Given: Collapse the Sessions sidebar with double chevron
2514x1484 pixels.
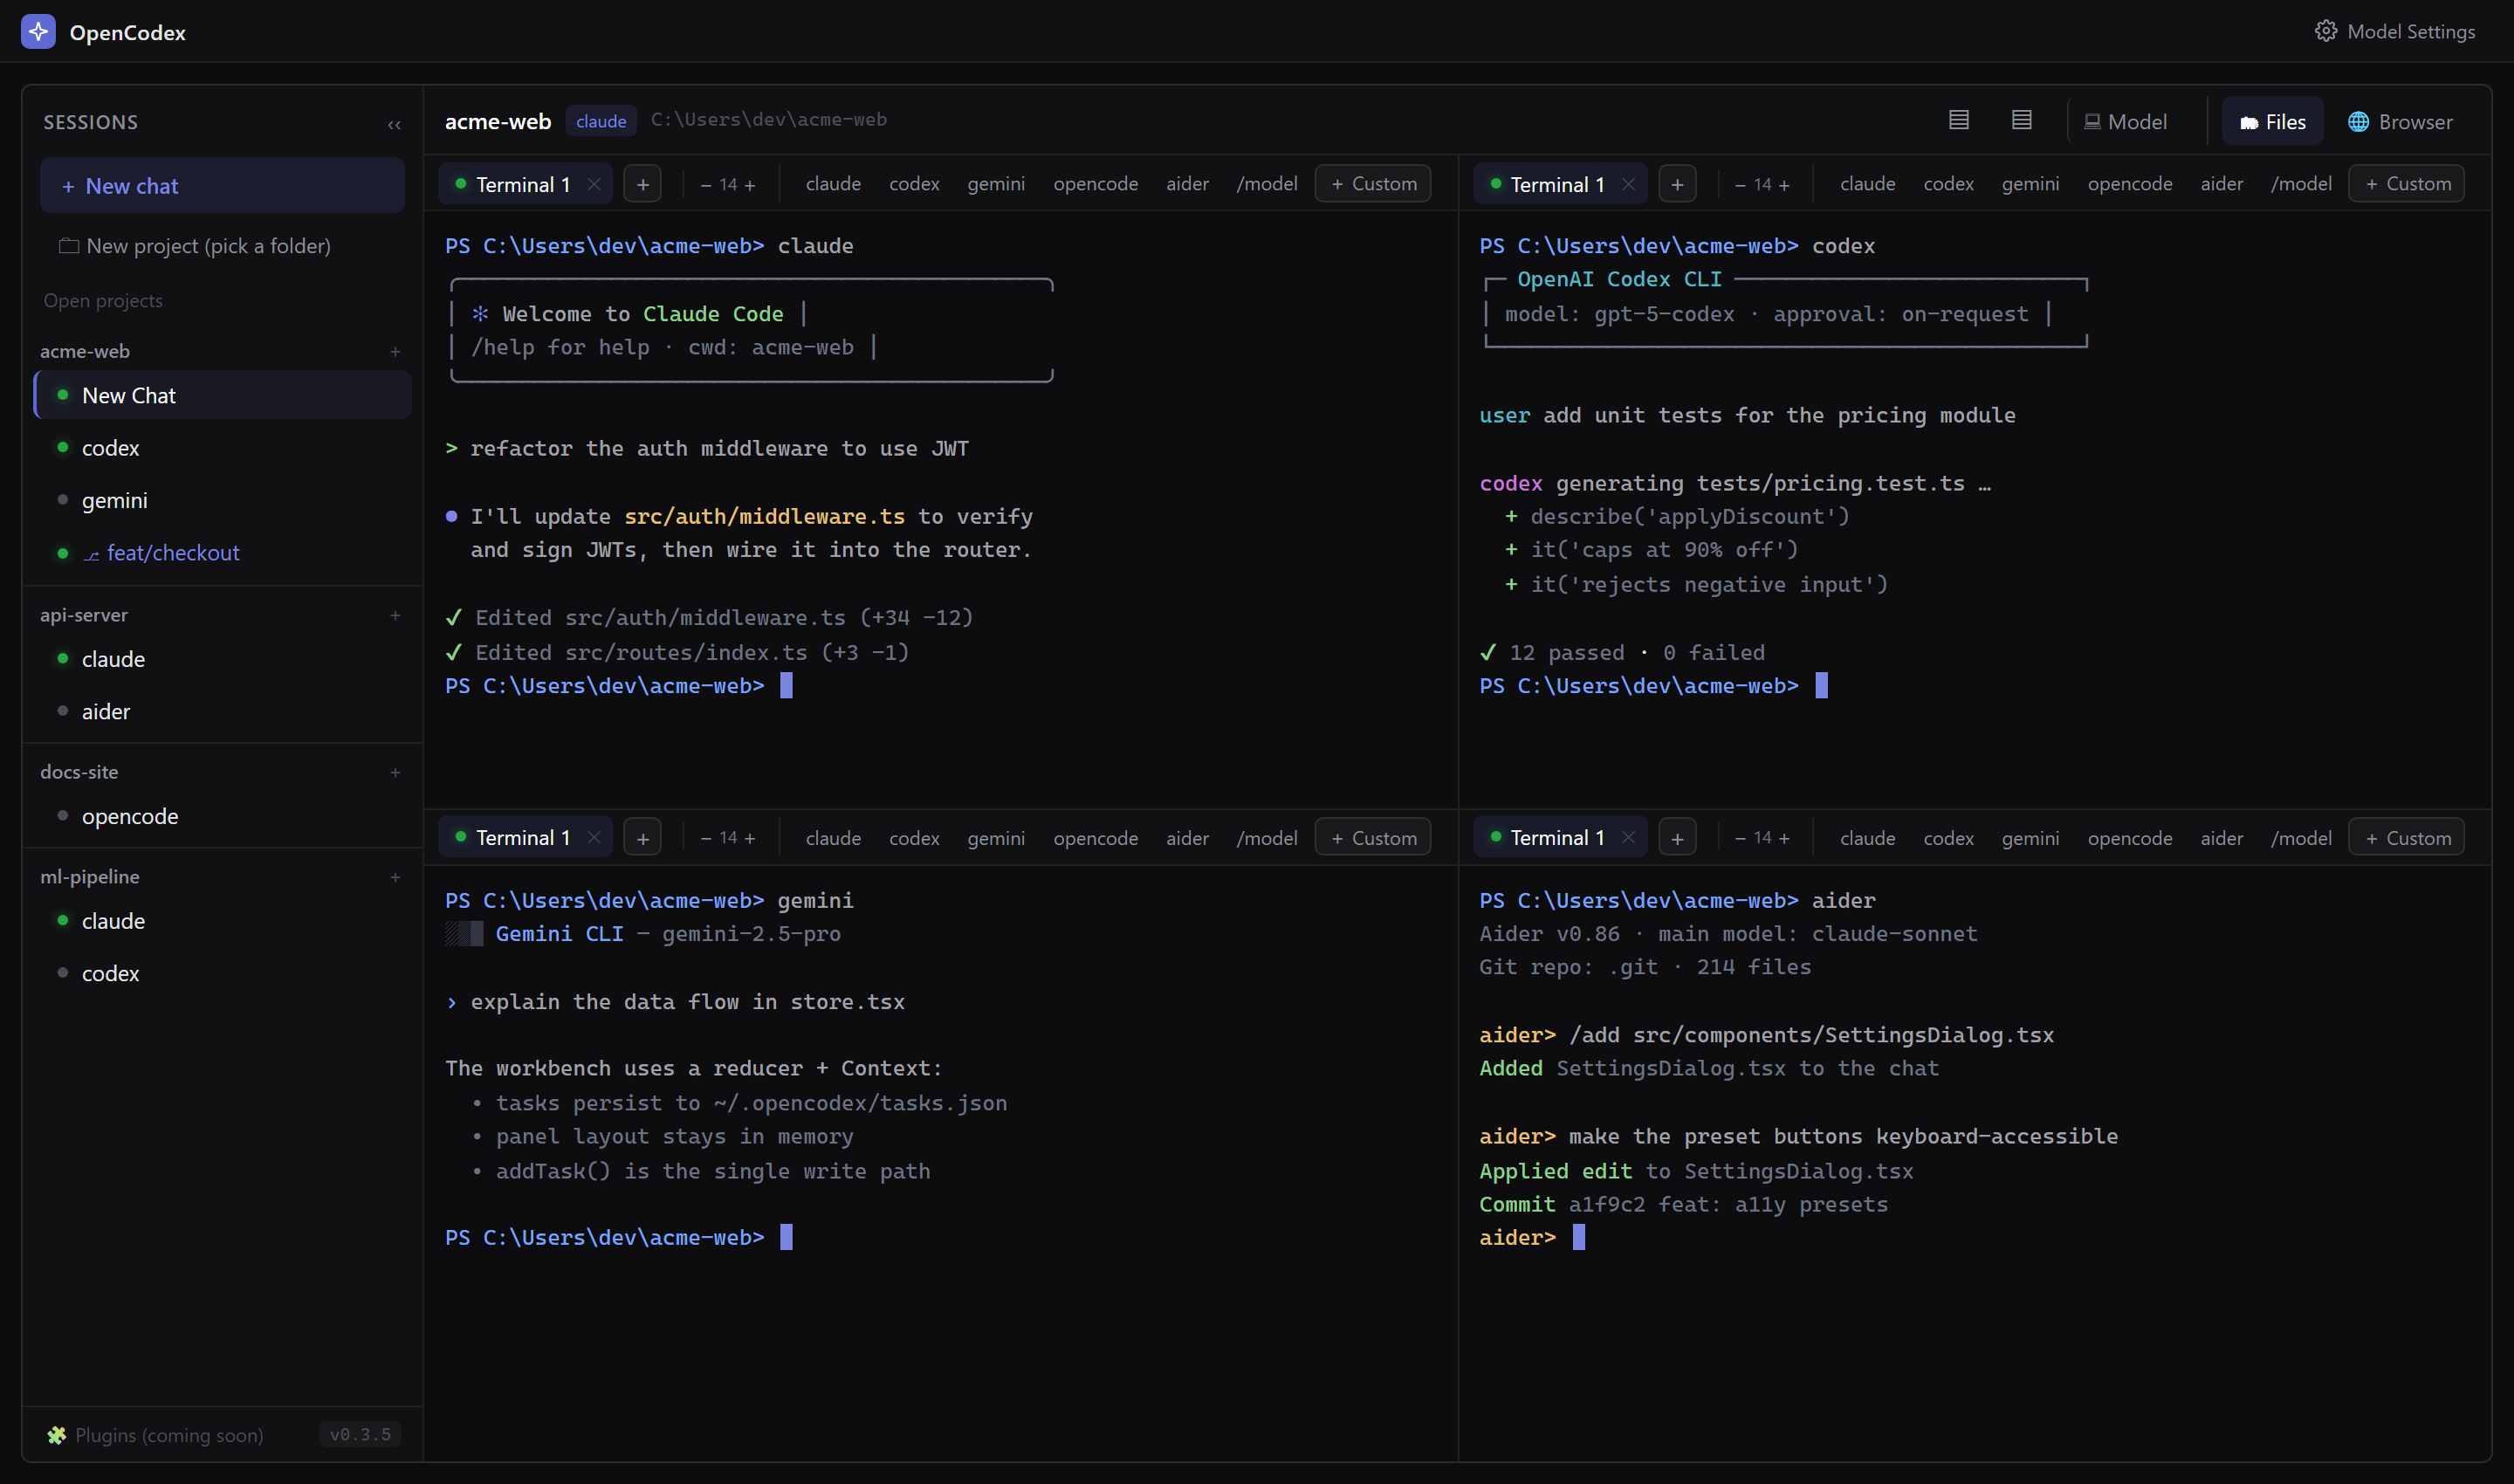Looking at the screenshot, I should (394, 125).
